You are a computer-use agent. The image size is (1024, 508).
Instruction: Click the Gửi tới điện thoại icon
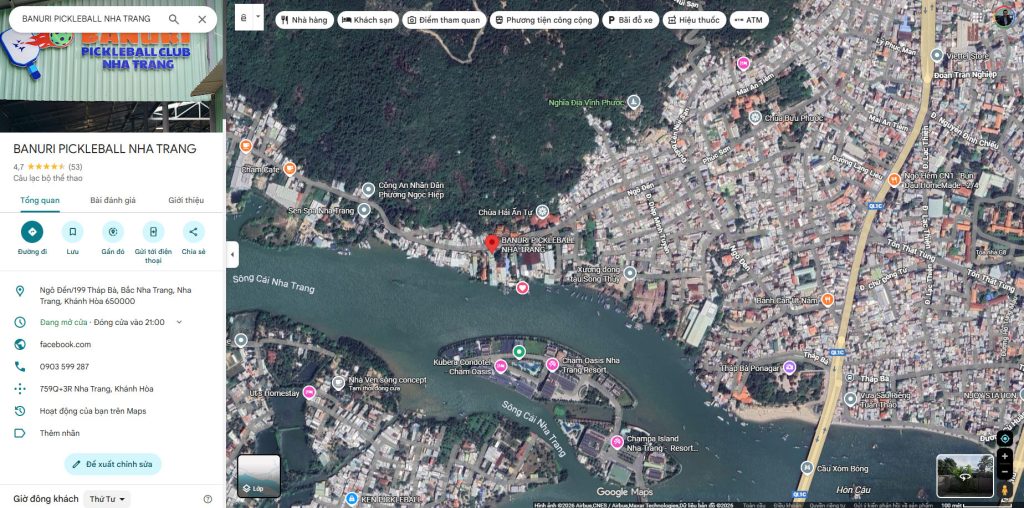pos(153,232)
